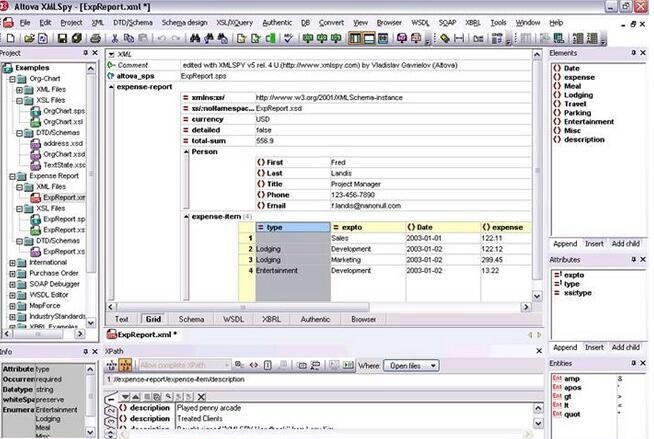The width and height of the screenshot is (654, 439).
Task: Open the File menu
Action: click(25, 23)
